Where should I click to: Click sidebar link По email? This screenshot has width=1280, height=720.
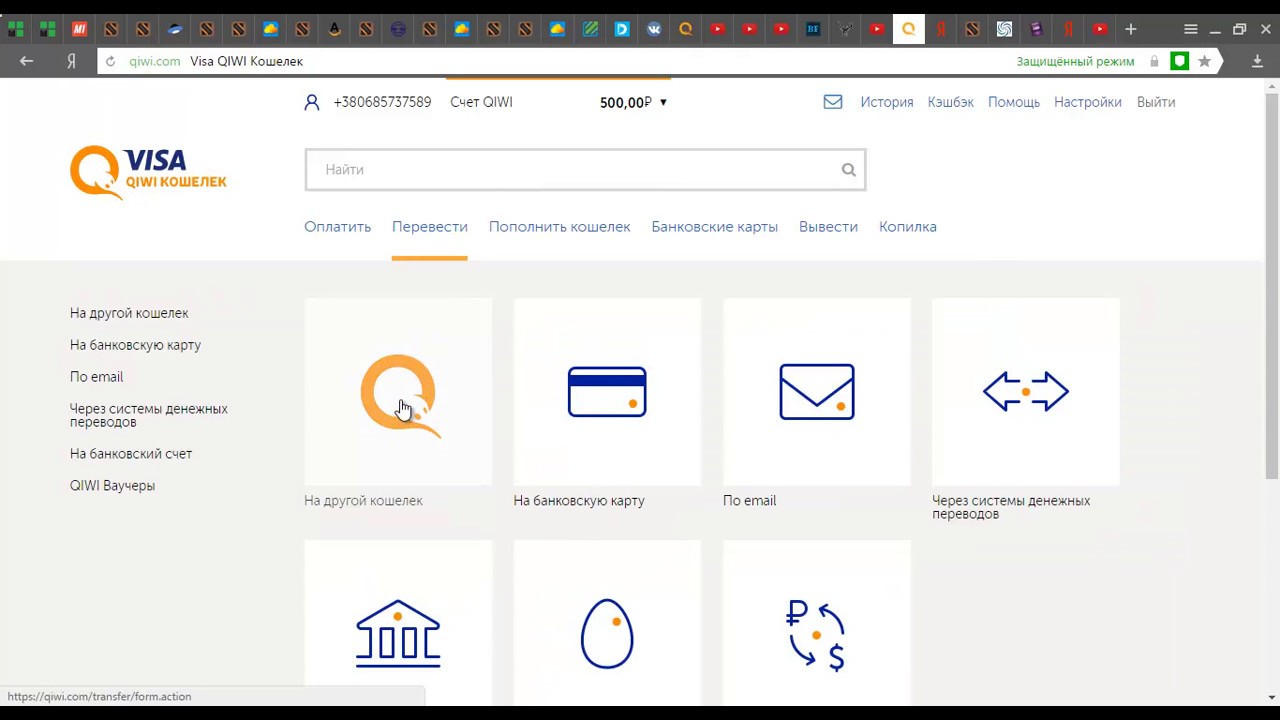tap(96, 377)
